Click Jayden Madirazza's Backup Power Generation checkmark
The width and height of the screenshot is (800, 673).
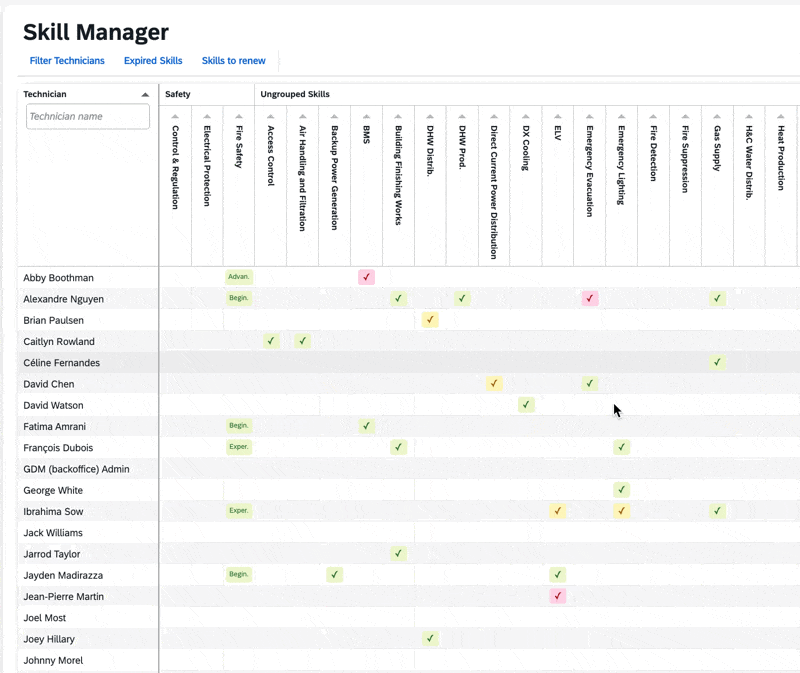click(335, 575)
